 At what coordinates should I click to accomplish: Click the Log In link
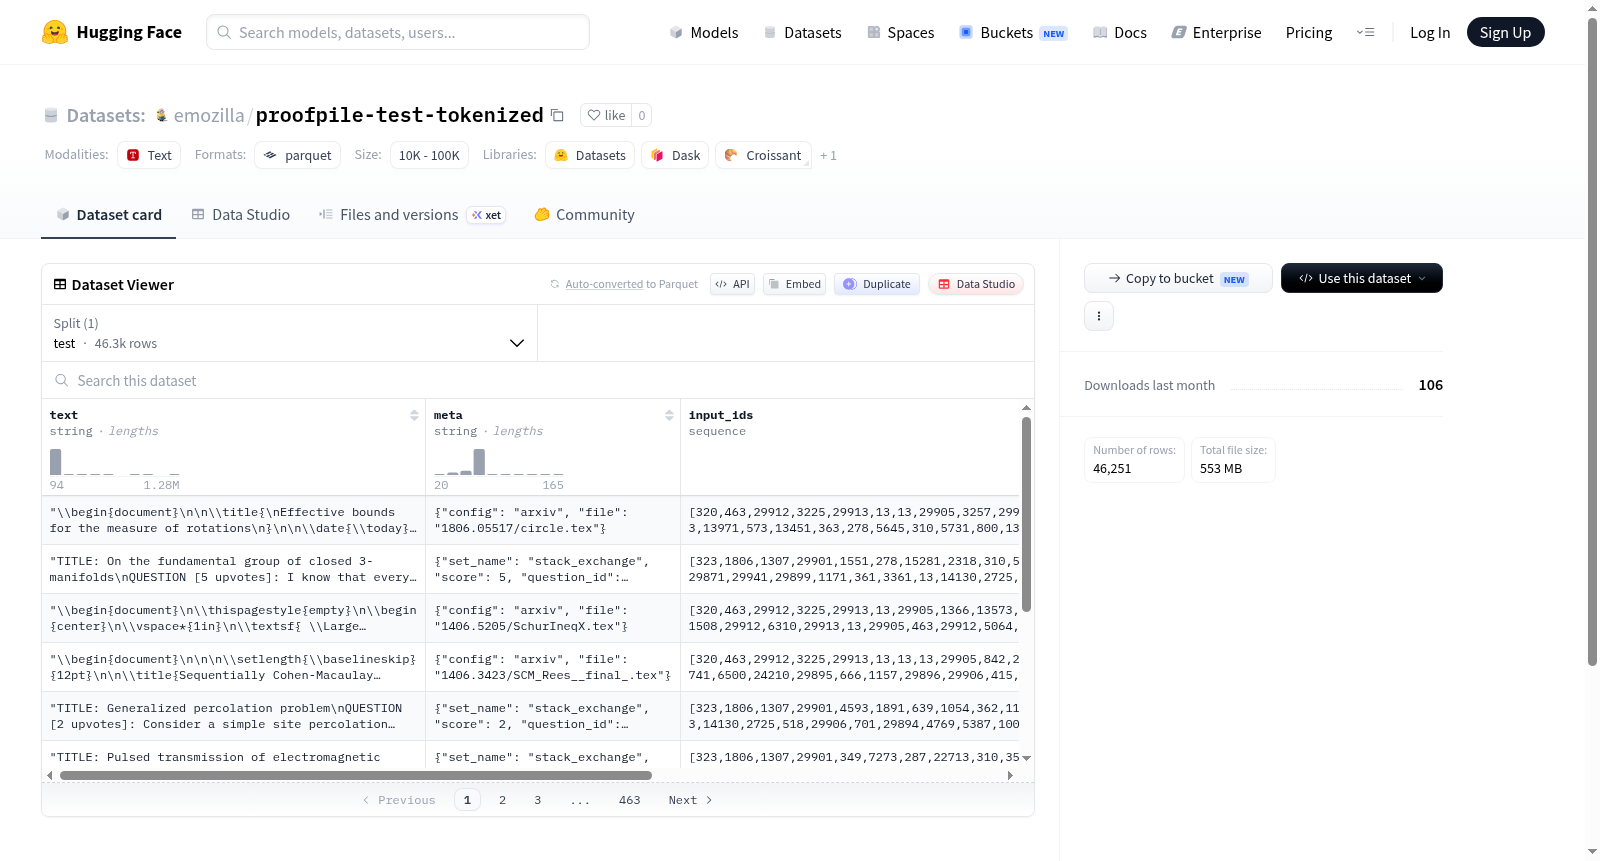(1430, 32)
